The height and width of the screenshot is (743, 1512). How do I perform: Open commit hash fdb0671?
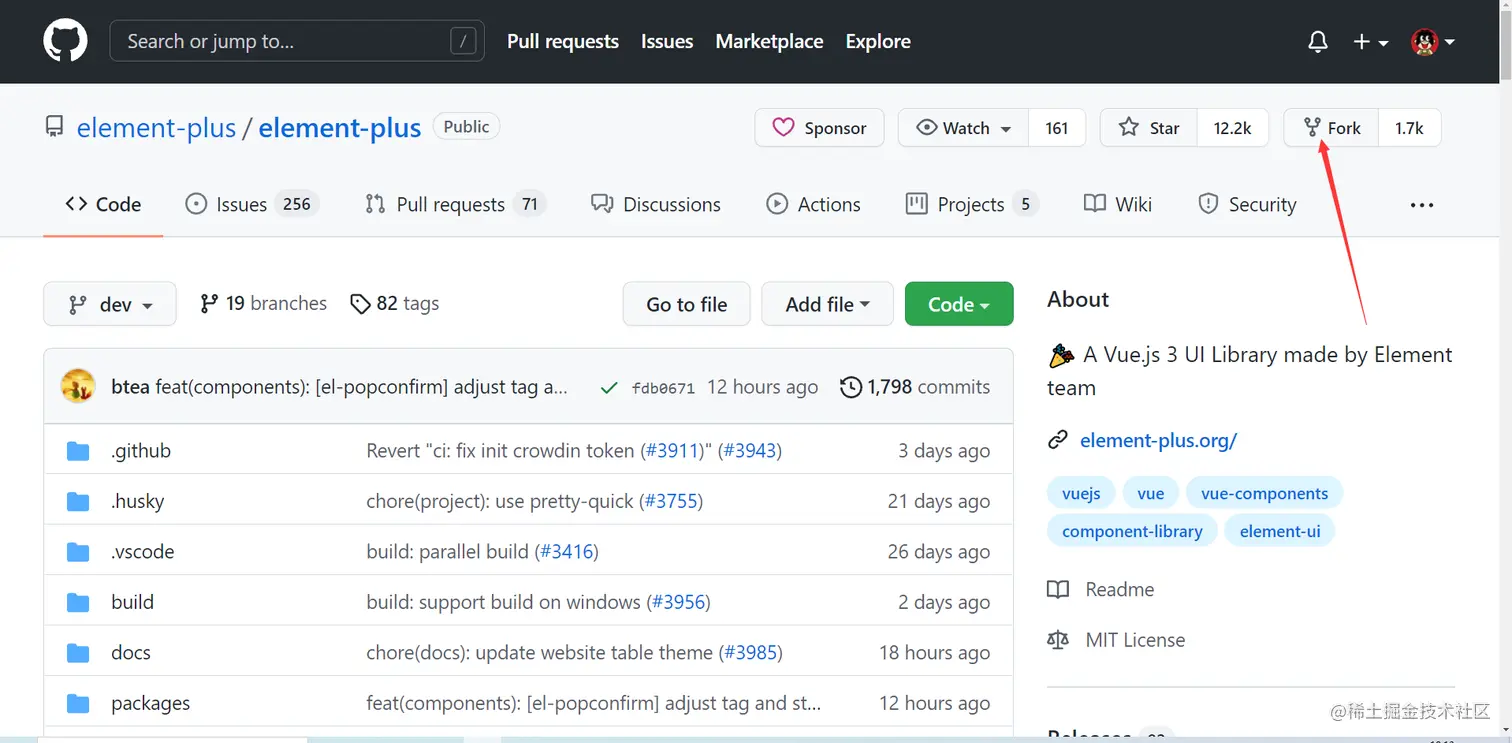coord(663,388)
